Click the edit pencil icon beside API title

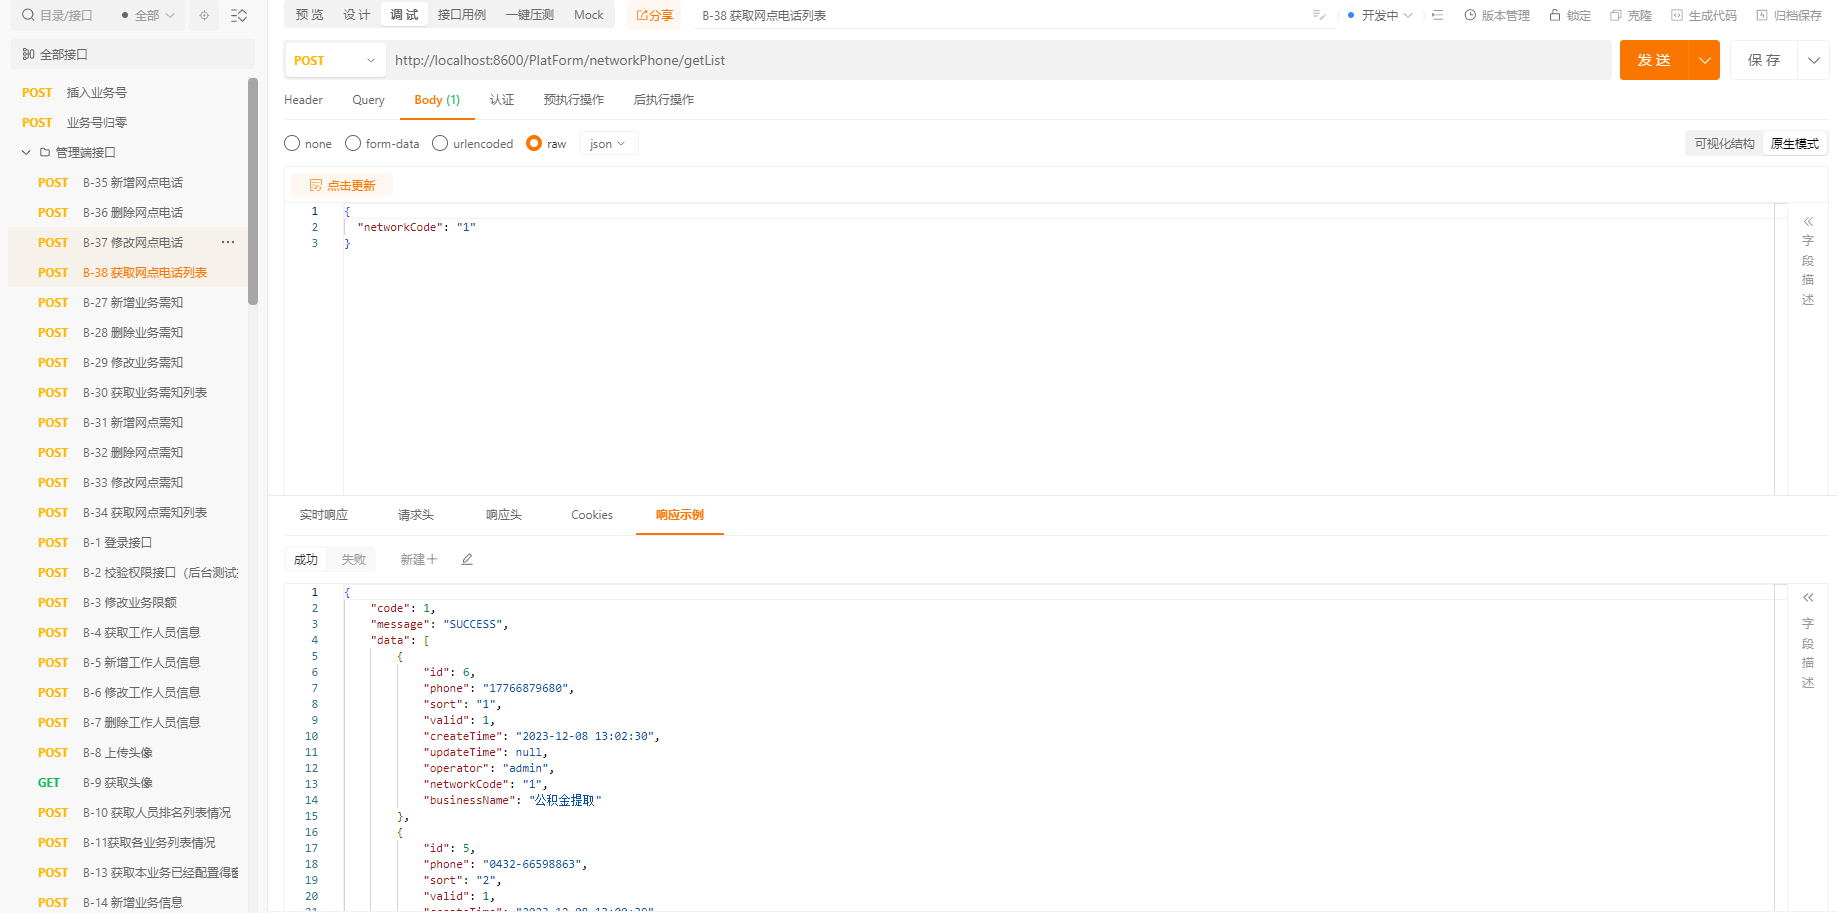(1319, 15)
